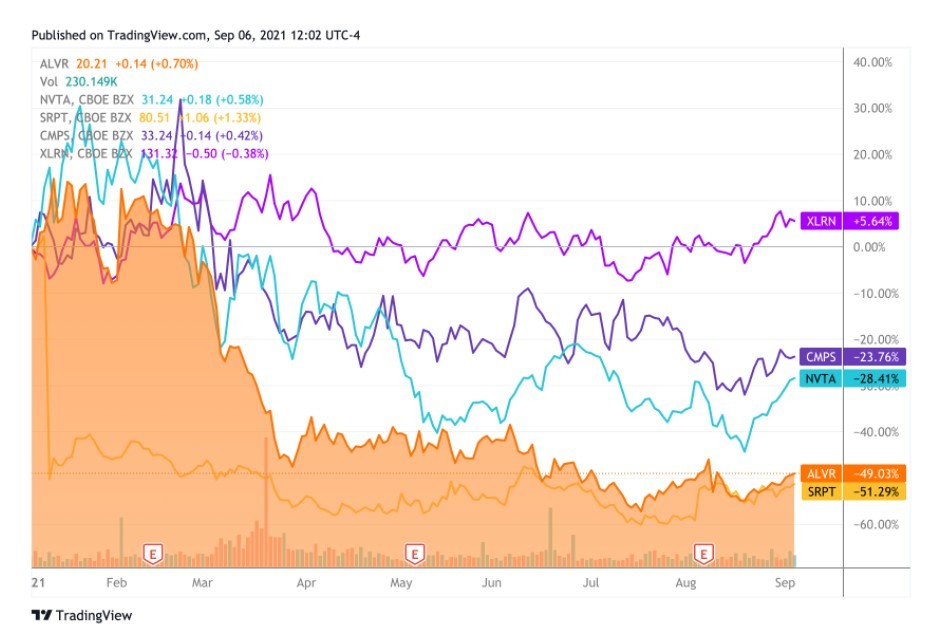
Task: Click the CMPS, CBOE BZX legend entry
Action: [x=86, y=135]
